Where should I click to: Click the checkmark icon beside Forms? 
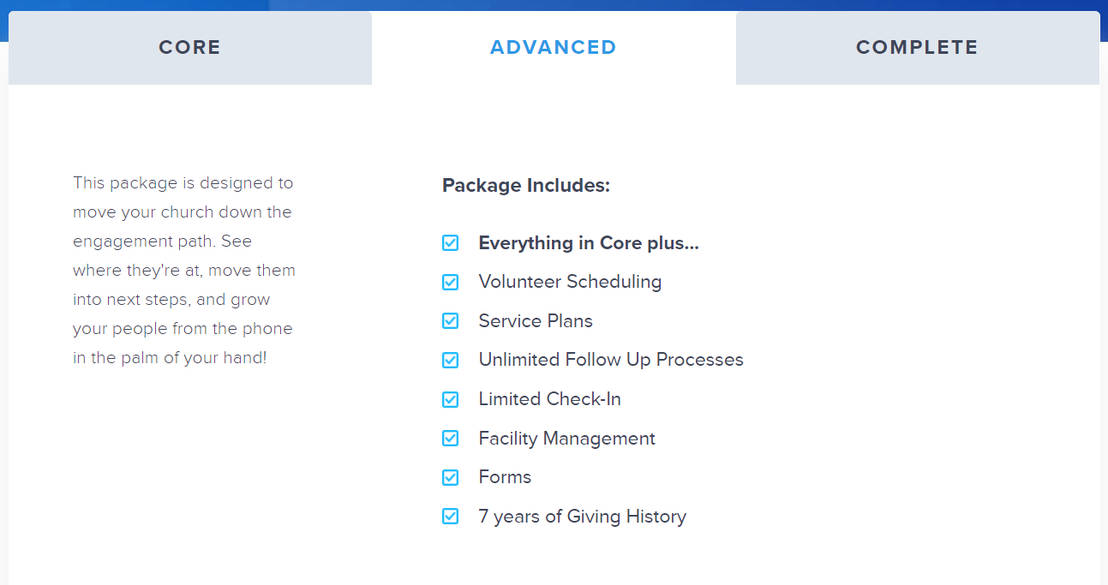(450, 477)
